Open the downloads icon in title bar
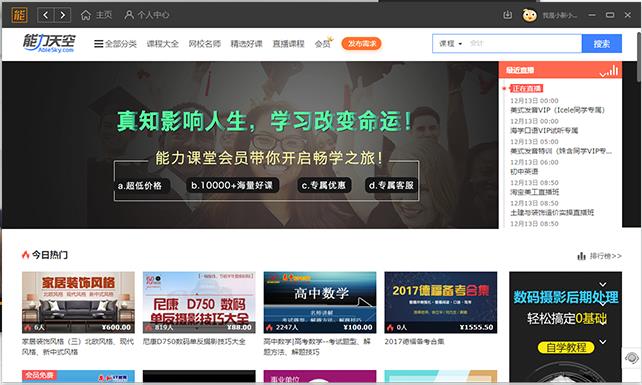 click(x=507, y=15)
